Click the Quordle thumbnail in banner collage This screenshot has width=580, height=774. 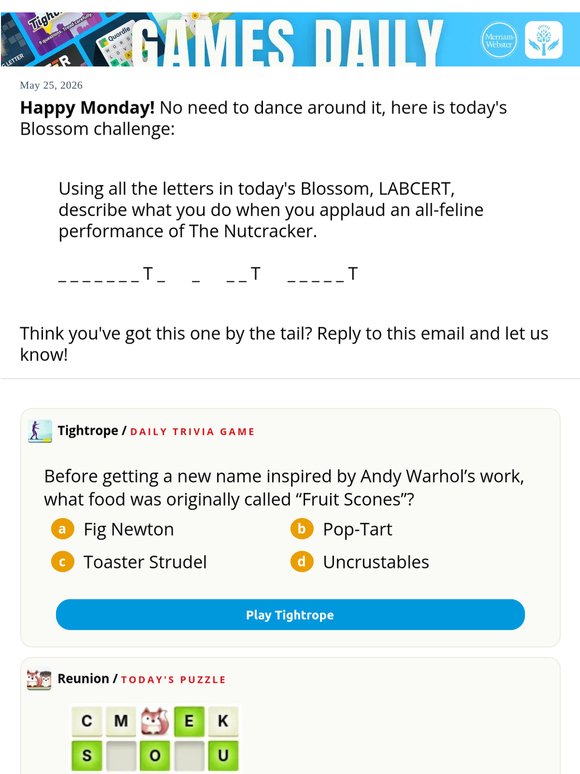116,44
